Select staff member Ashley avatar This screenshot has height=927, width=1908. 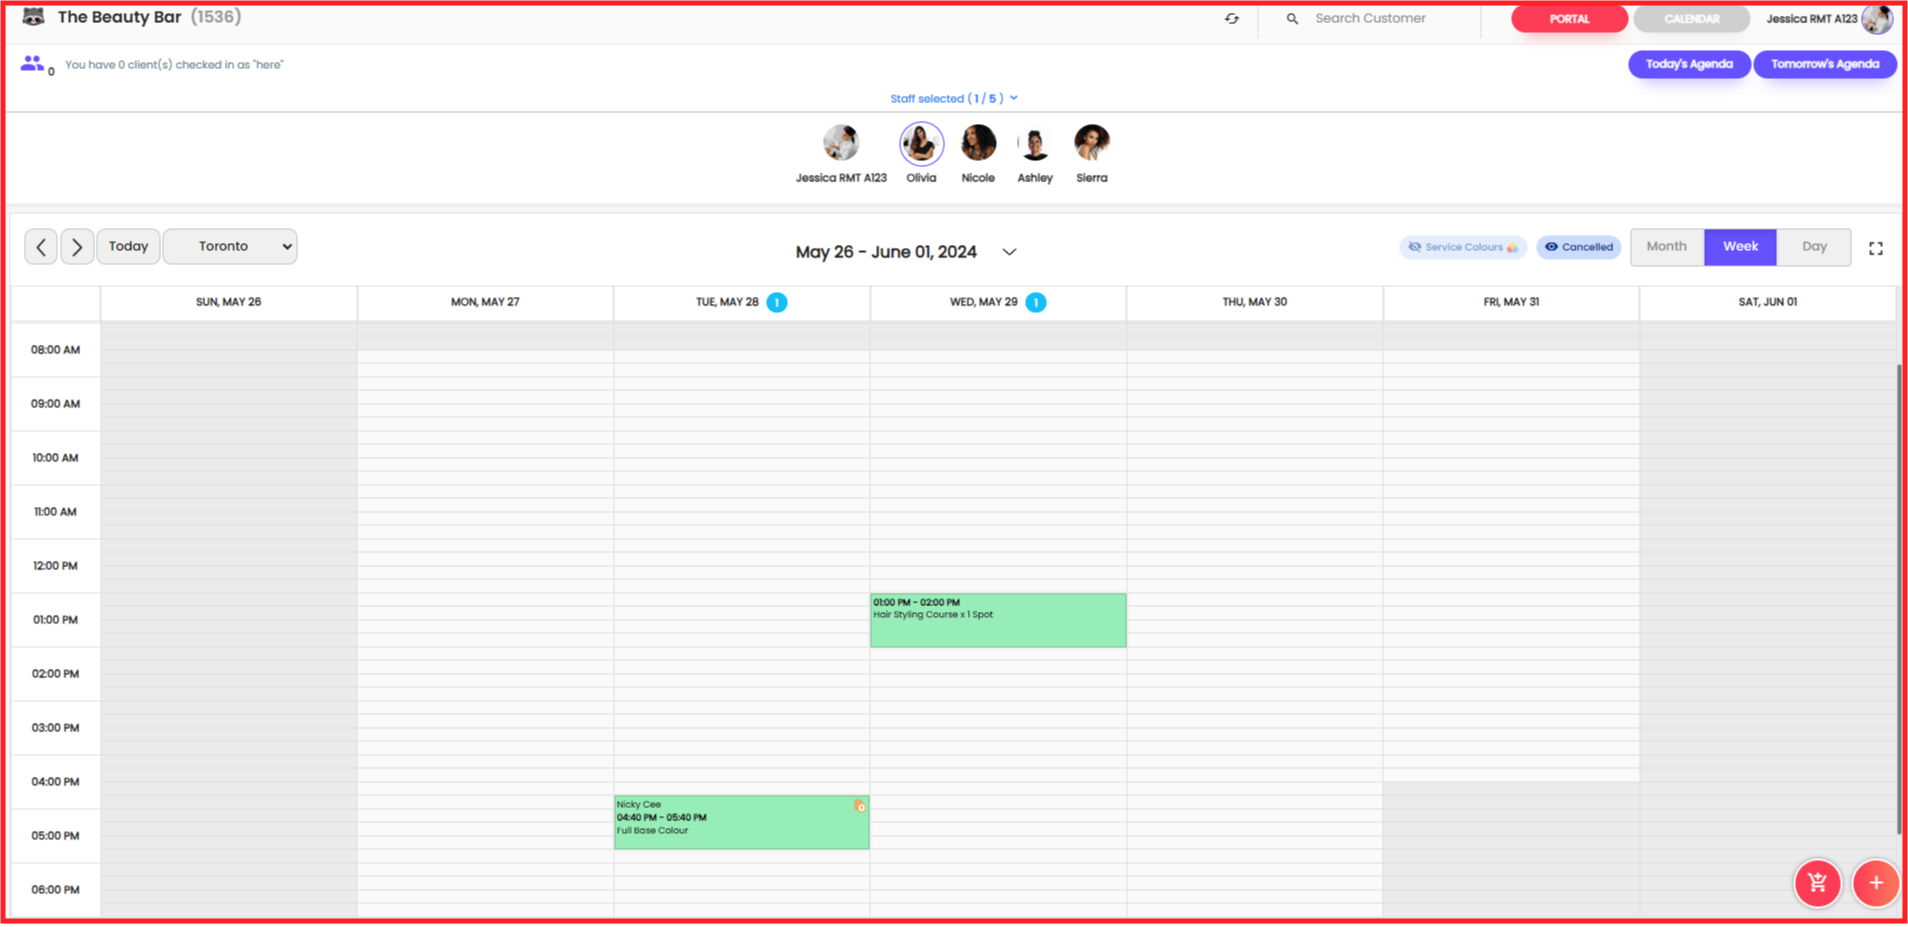1035,143
